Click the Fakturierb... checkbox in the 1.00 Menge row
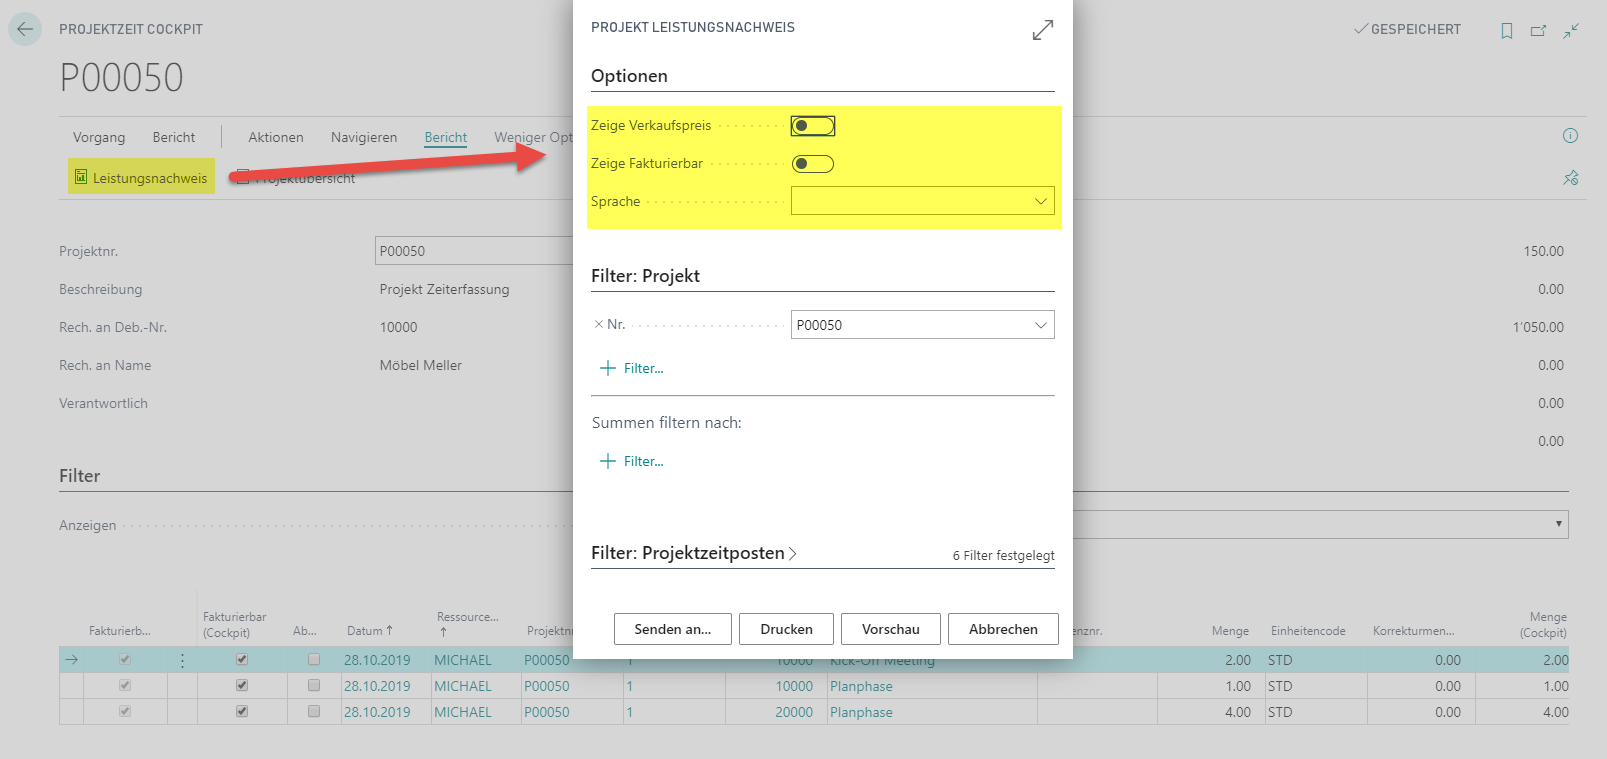This screenshot has height=759, width=1607. point(125,686)
